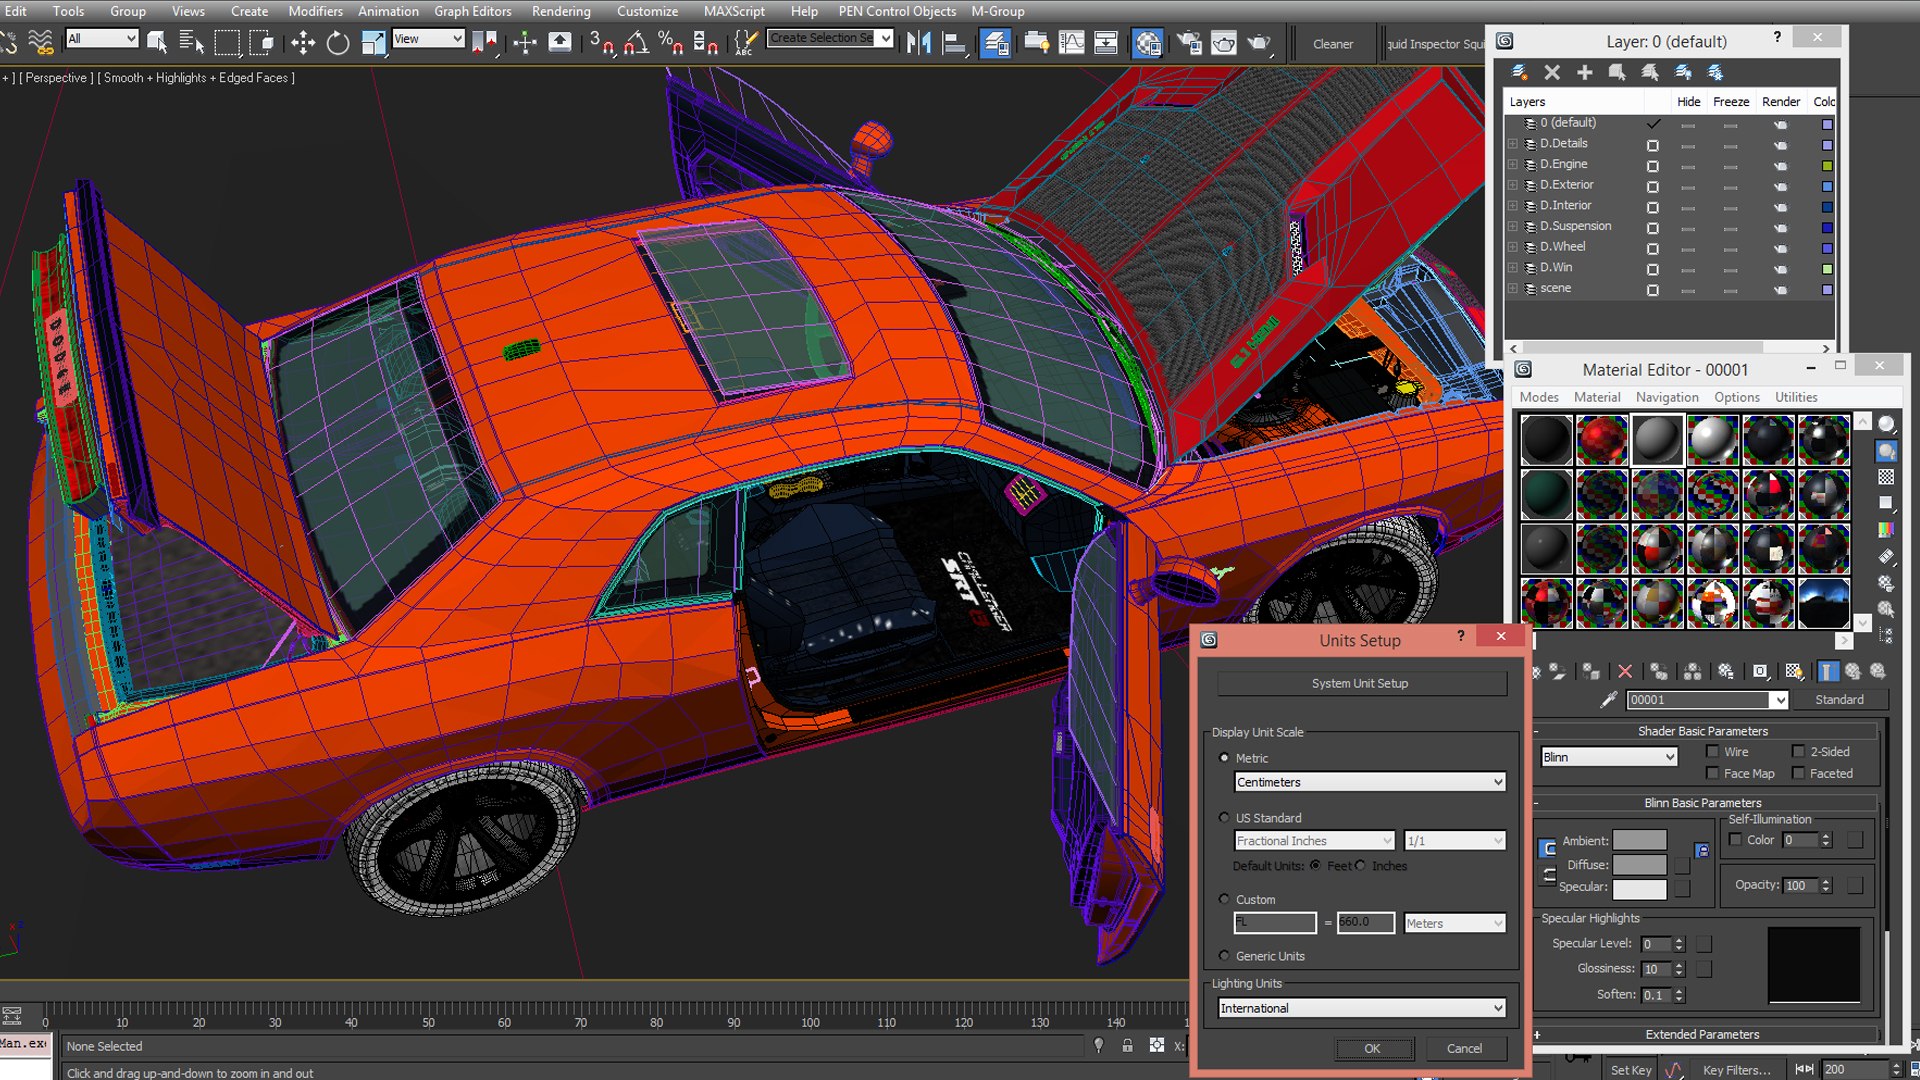Delete highlighted layer with X icon
Viewport: 1920px width, 1080px height.
pos(1552,72)
